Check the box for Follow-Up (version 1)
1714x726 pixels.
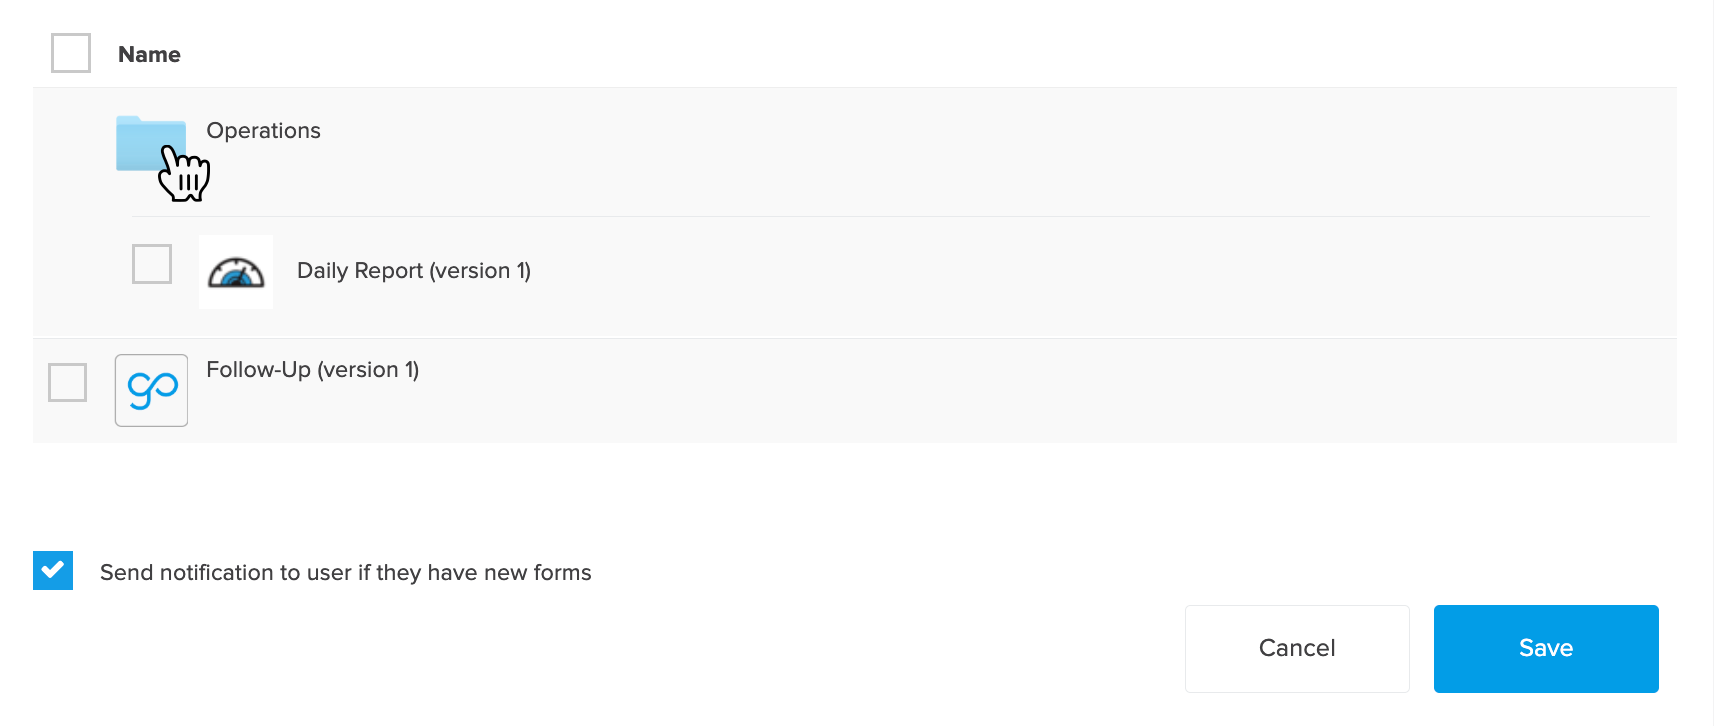click(66, 381)
